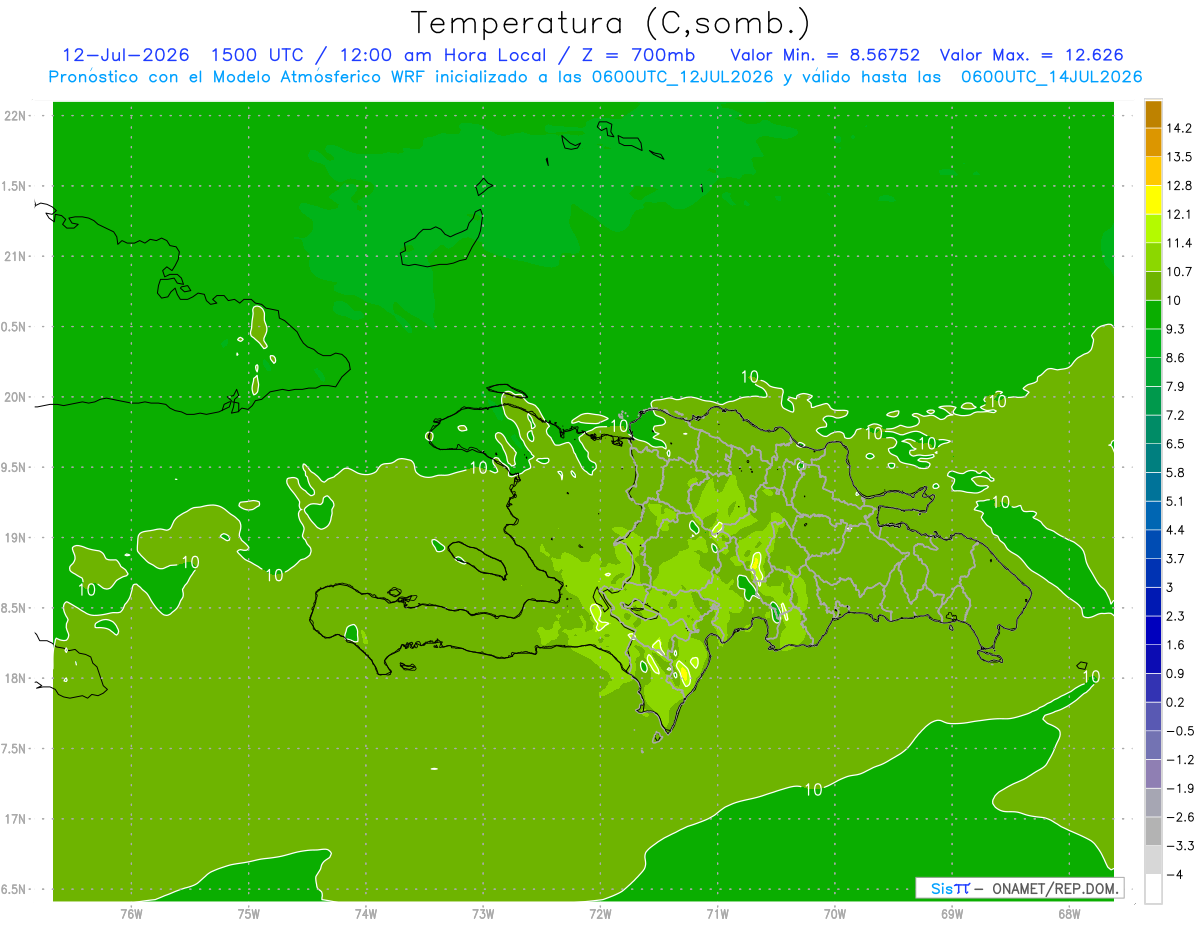This screenshot has height=927, width=1200.
Task: Click the 'Valor Min. = 8.56752' readout
Action: pyautogui.click(x=826, y=55)
